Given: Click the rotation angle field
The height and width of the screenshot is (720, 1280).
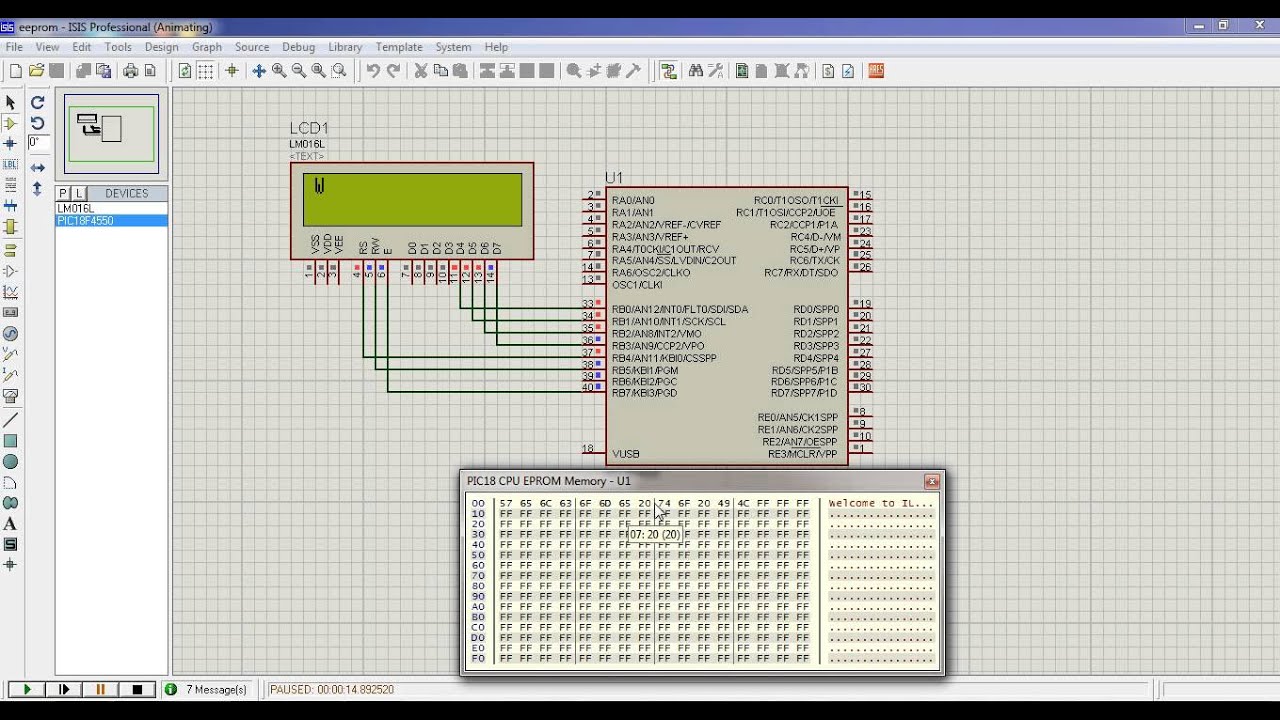Looking at the screenshot, I should (37, 143).
